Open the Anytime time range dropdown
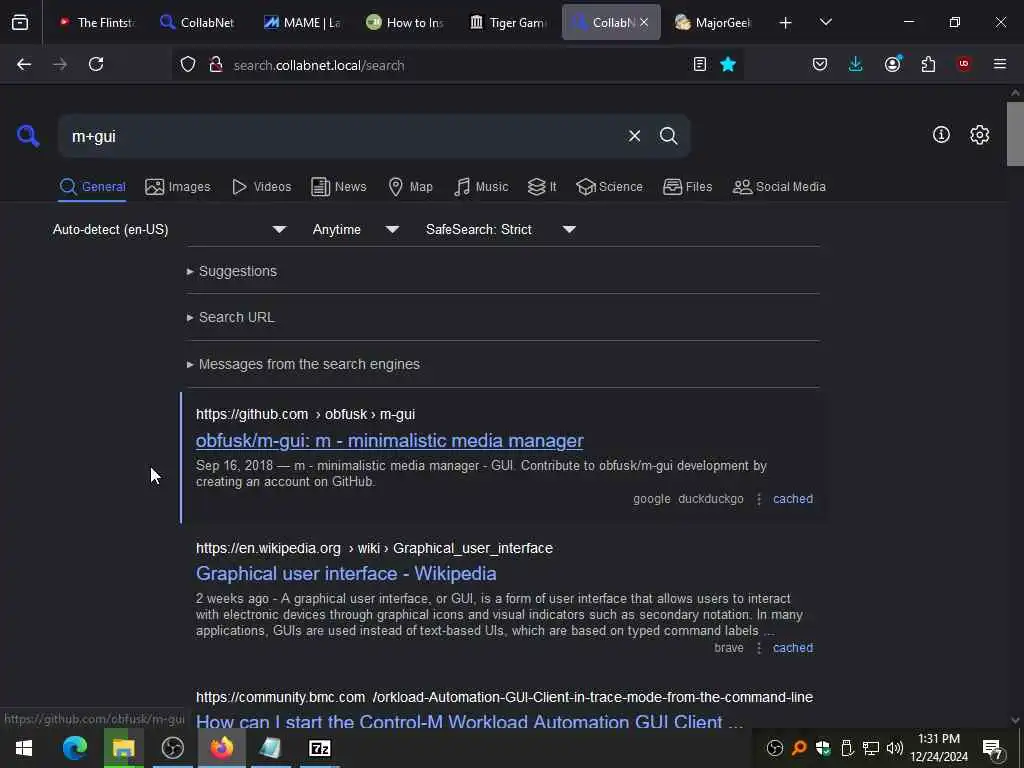Viewport: 1024px width, 768px height. pyautogui.click(x=356, y=229)
